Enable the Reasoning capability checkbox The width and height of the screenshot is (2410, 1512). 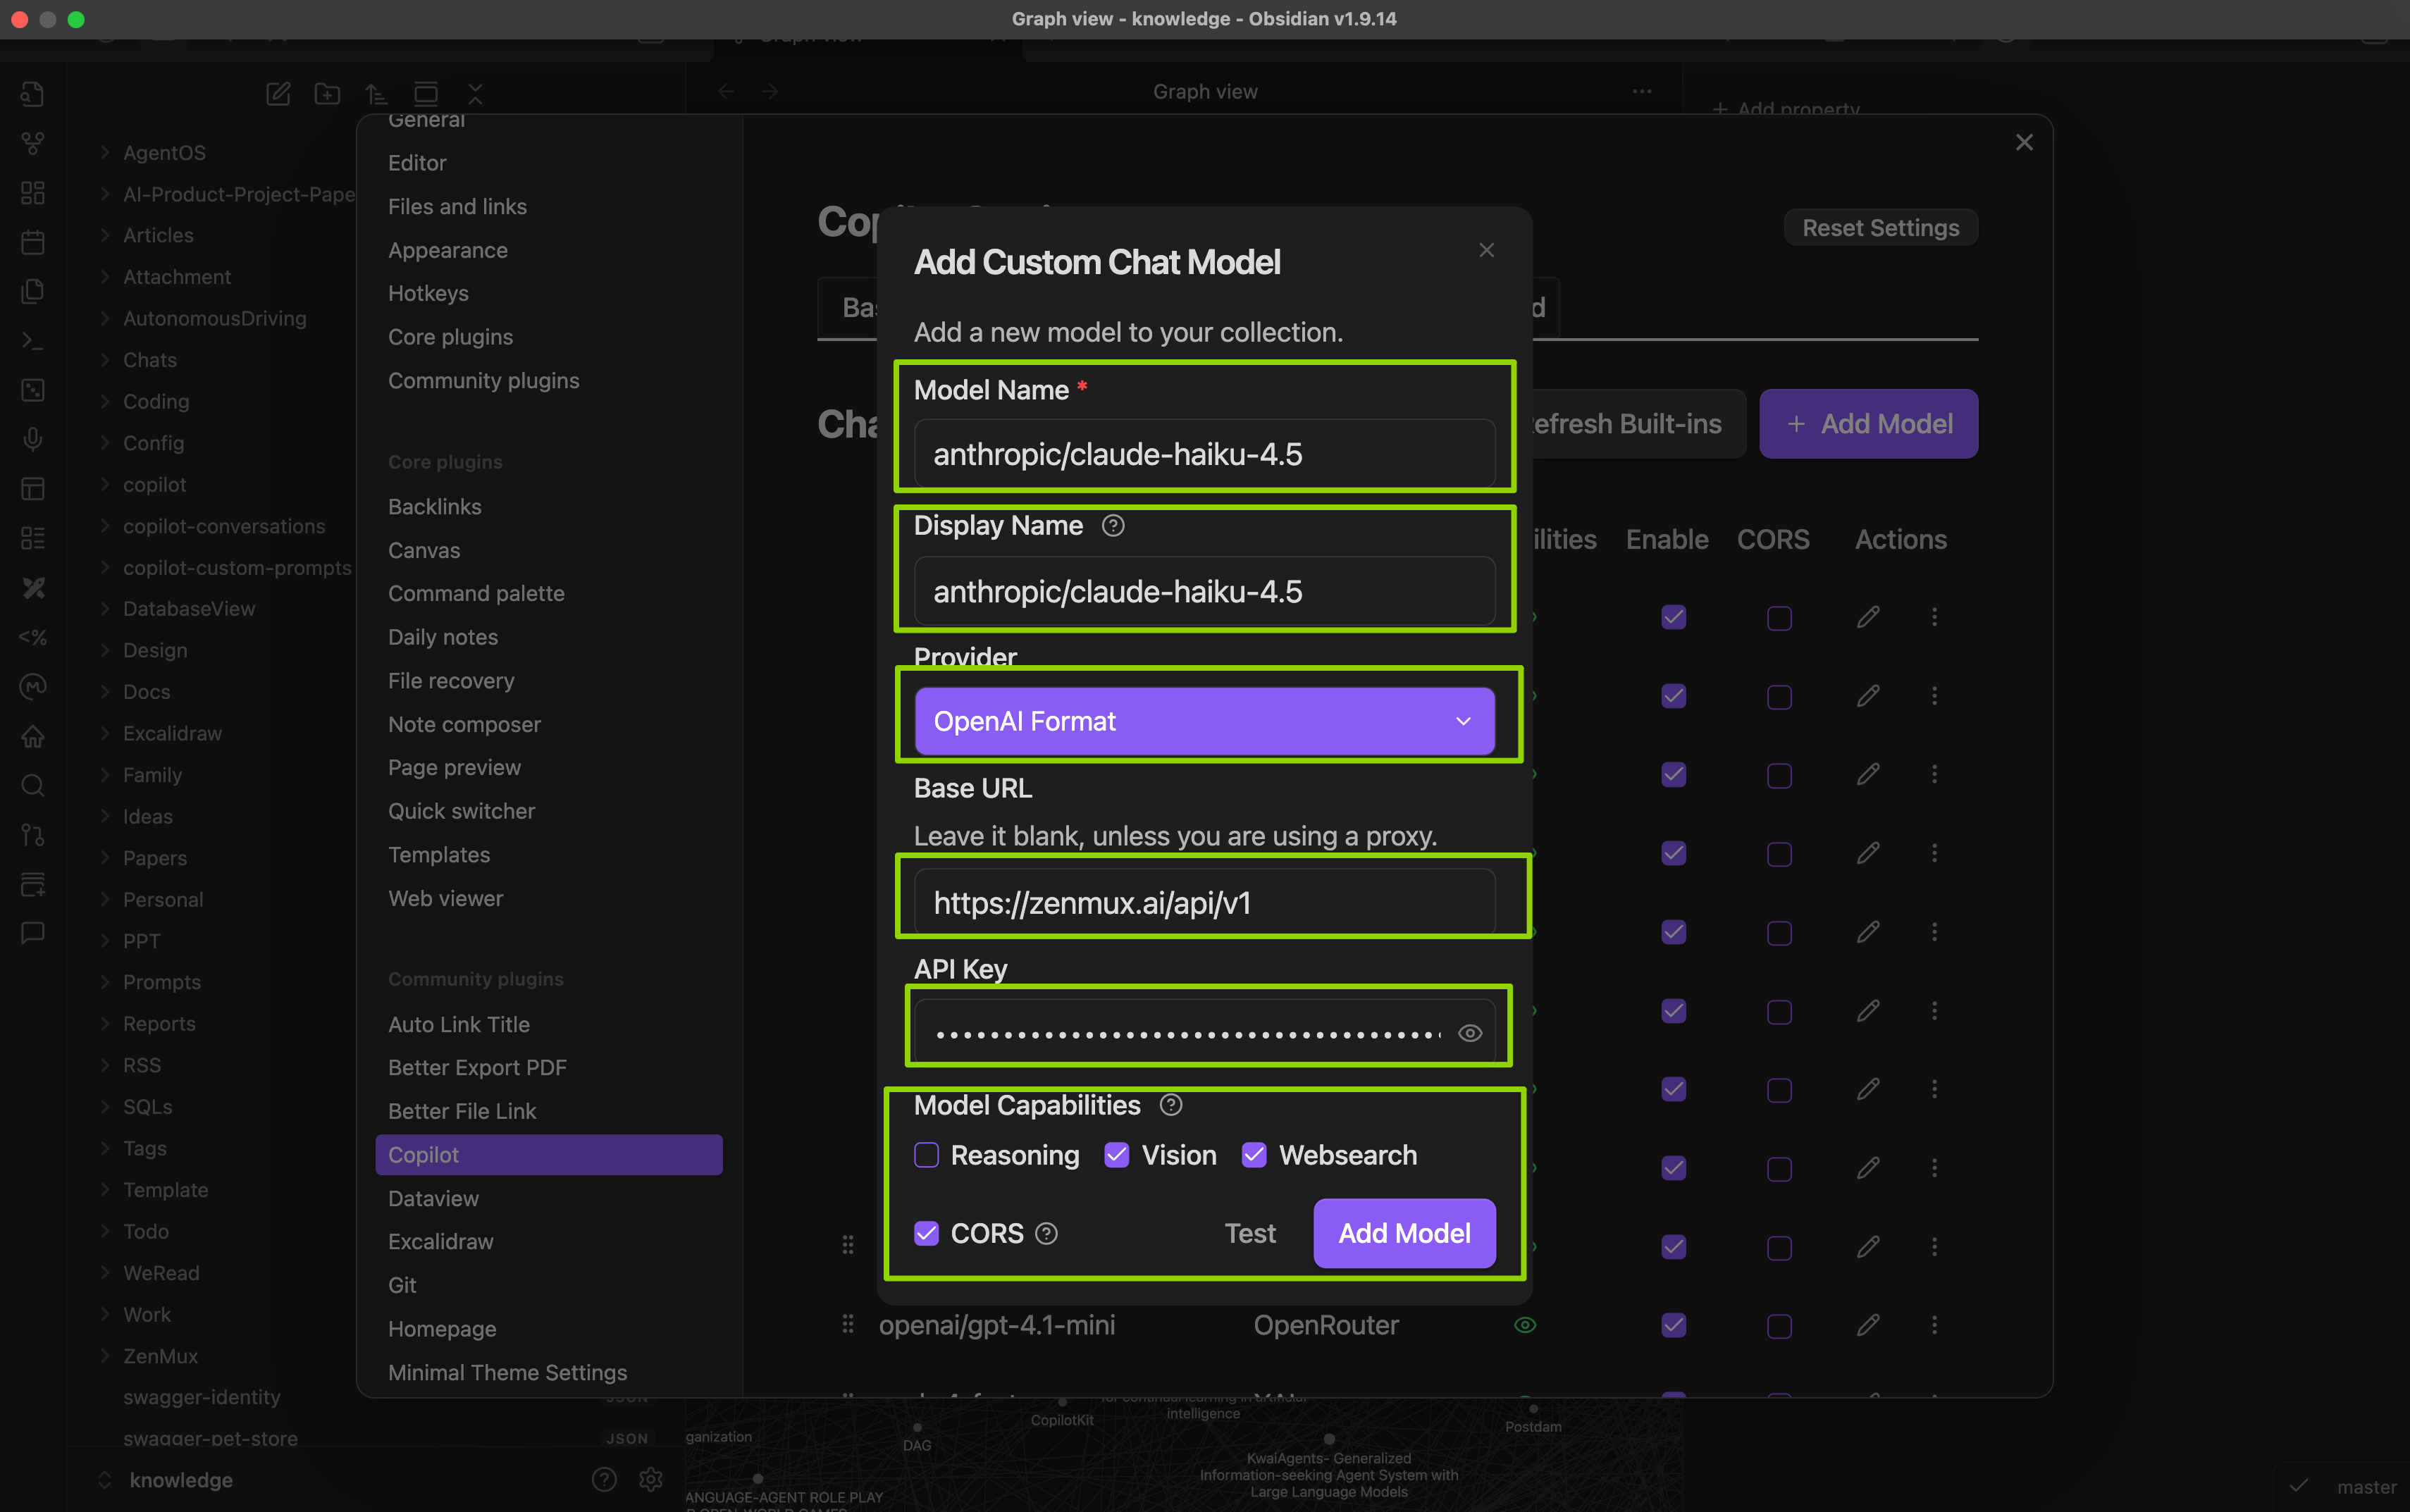(927, 1156)
